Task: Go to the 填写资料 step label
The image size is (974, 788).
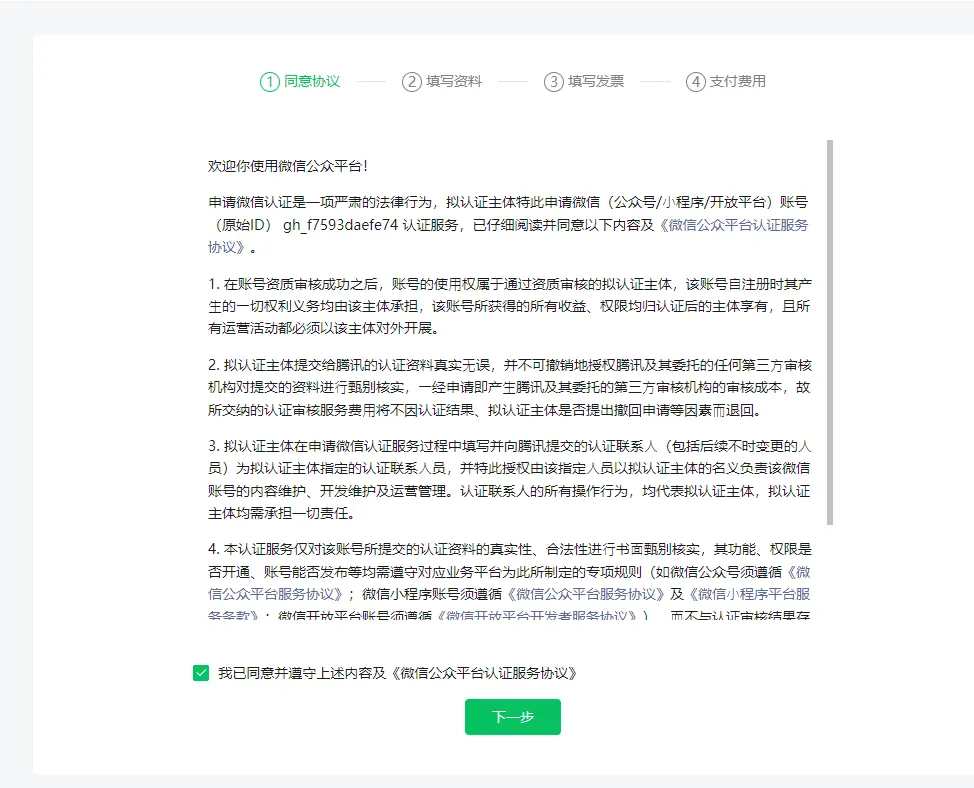Action: (454, 82)
